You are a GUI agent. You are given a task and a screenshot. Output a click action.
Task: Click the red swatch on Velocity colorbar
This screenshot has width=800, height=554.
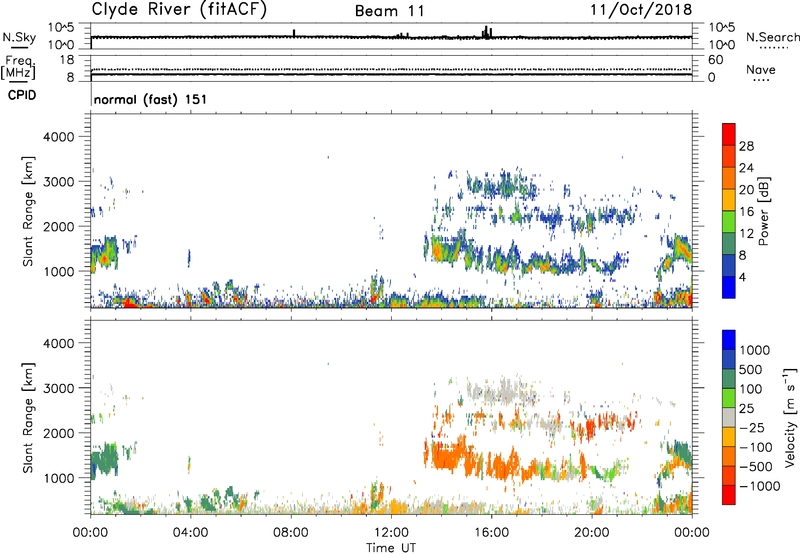point(729,495)
